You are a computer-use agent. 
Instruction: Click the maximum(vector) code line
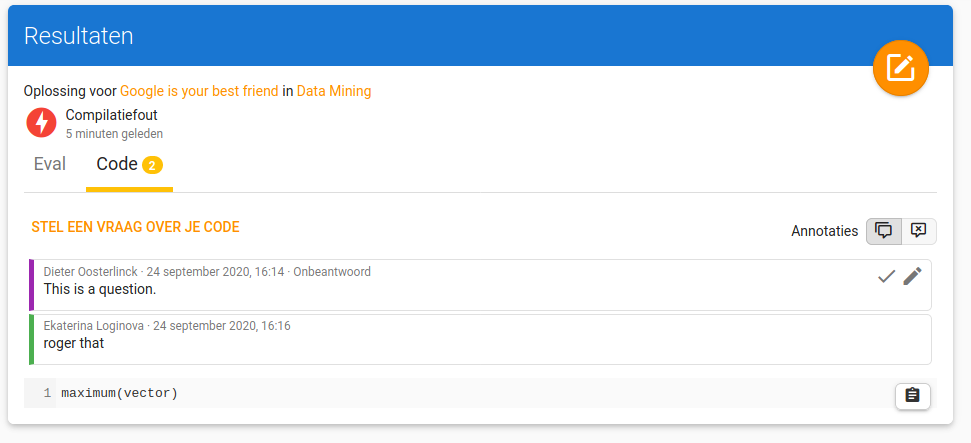click(x=119, y=393)
